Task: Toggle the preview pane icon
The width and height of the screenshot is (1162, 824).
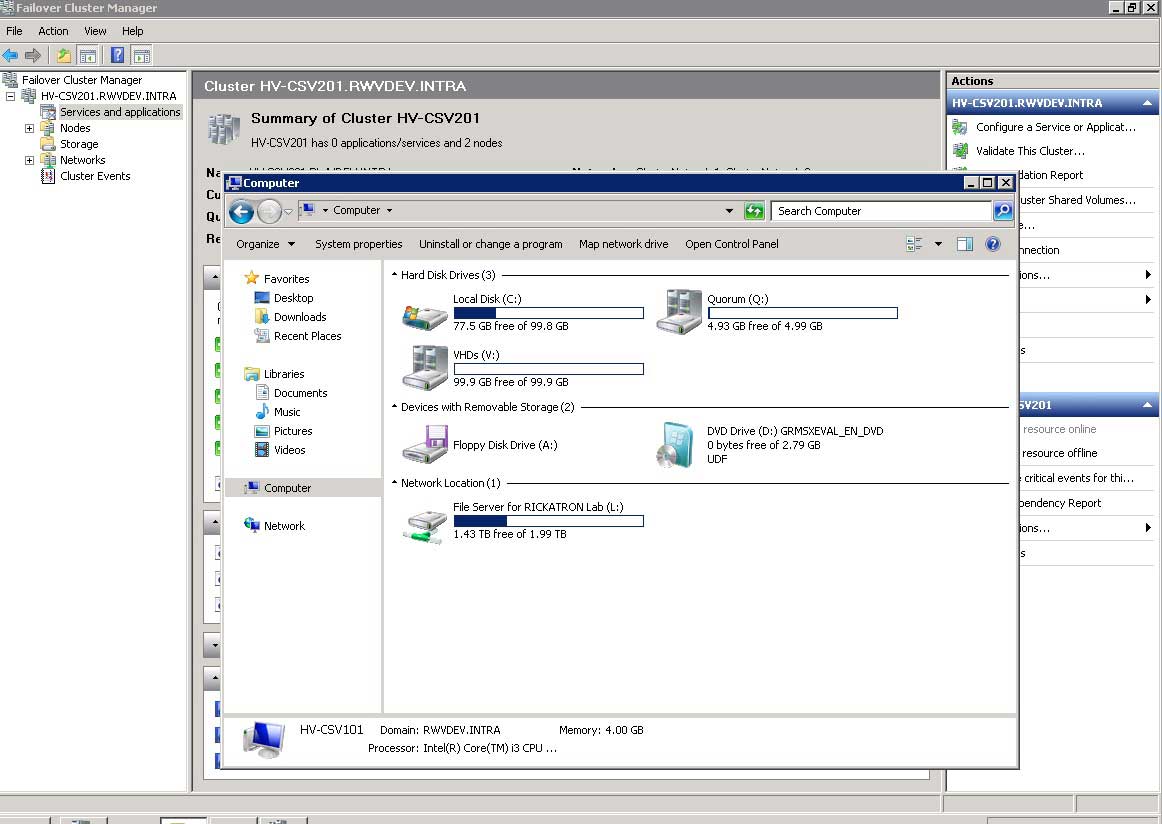Action: click(x=965, y=244)
